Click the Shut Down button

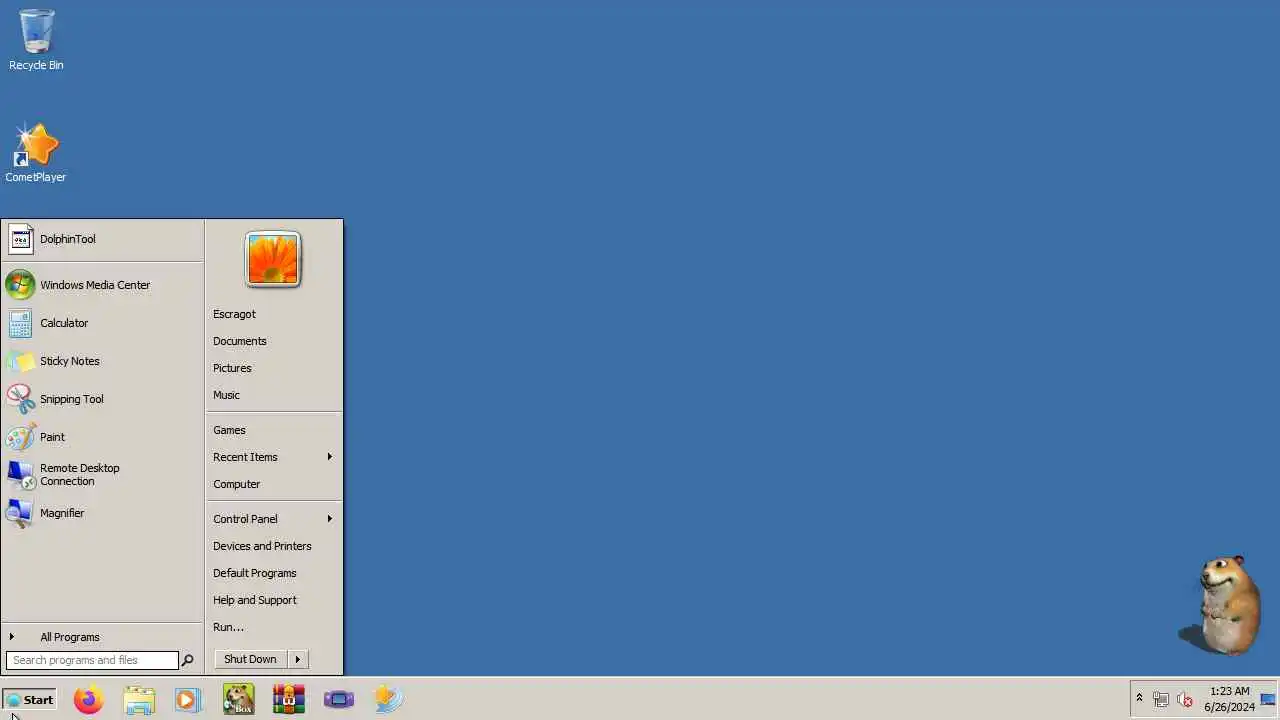click(250, 659)
